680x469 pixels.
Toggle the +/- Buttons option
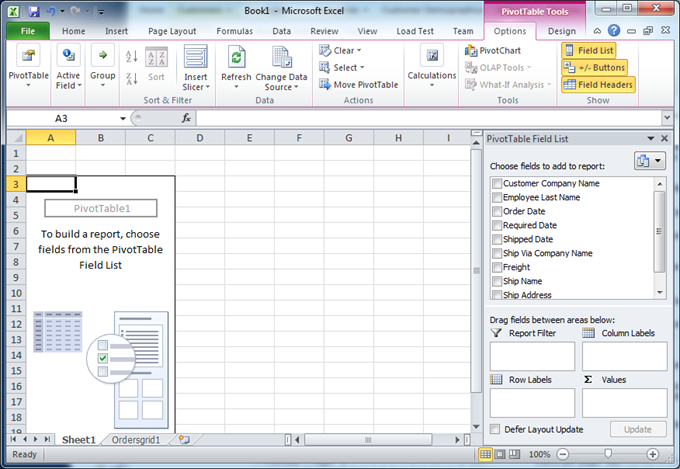click(595, 68)
